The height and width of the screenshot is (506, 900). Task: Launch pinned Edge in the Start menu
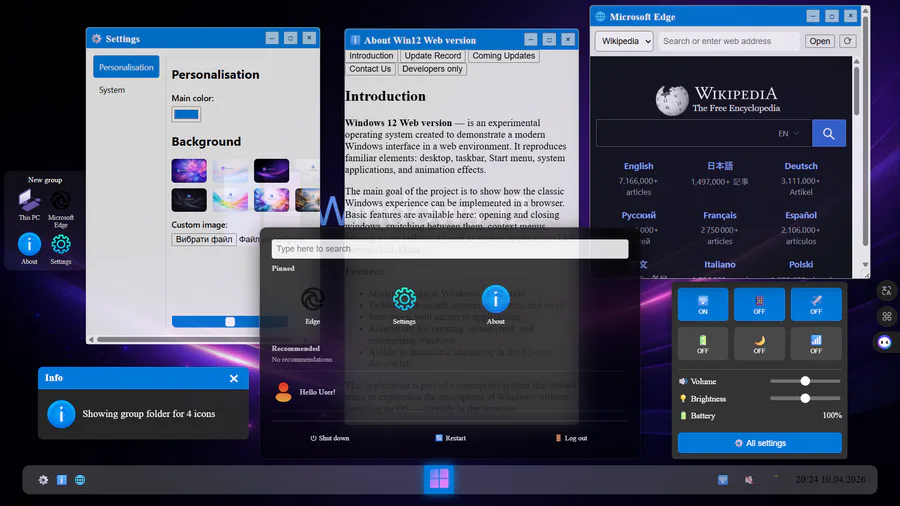[x=313, y=306]
